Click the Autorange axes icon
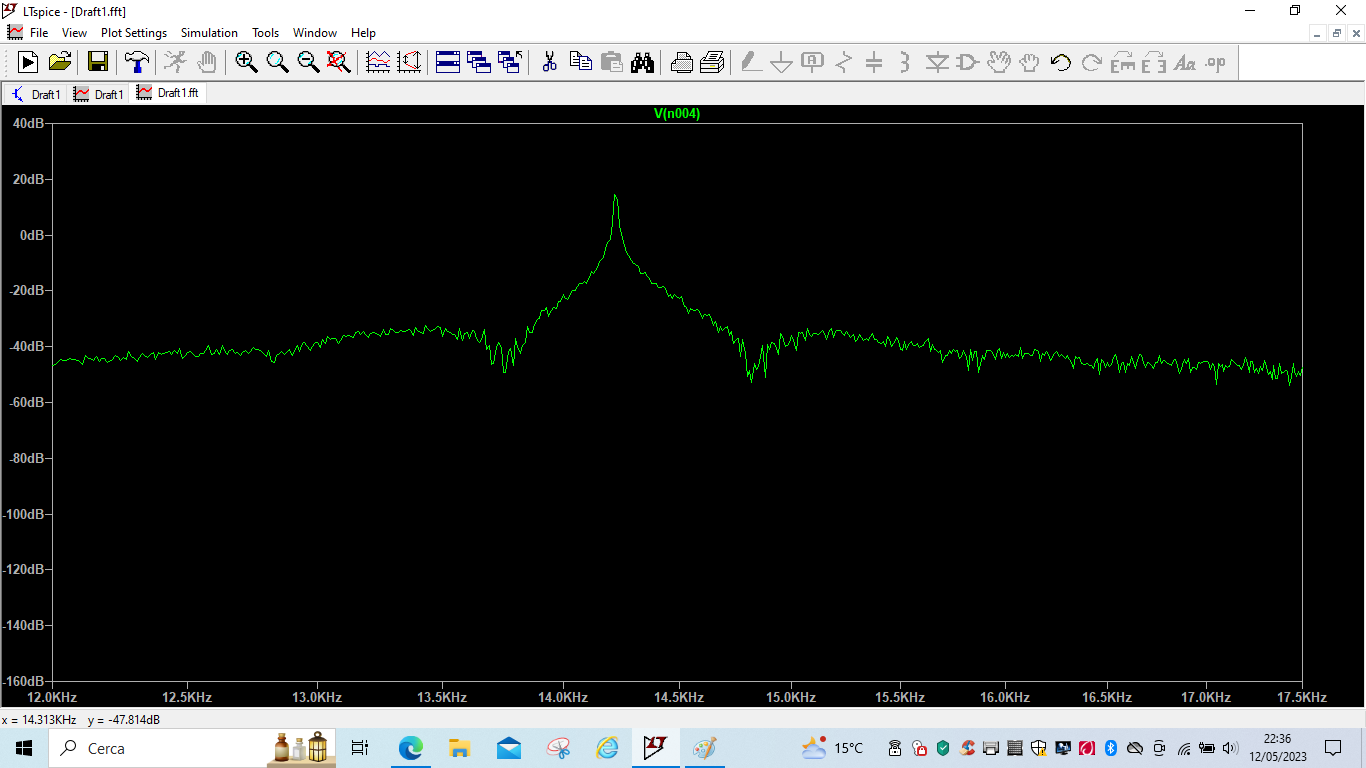1366x768 pixels. coord(409,62)
